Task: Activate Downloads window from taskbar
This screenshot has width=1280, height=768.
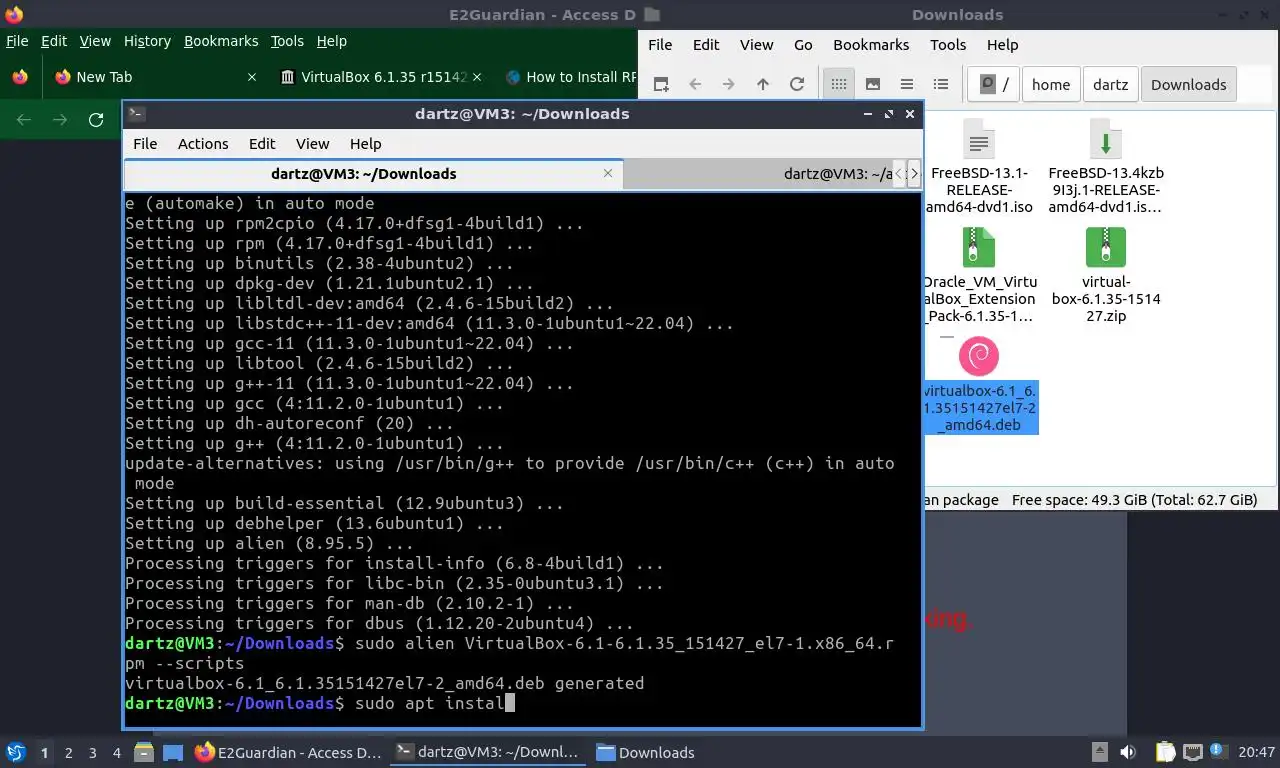Action: [645, 752]
